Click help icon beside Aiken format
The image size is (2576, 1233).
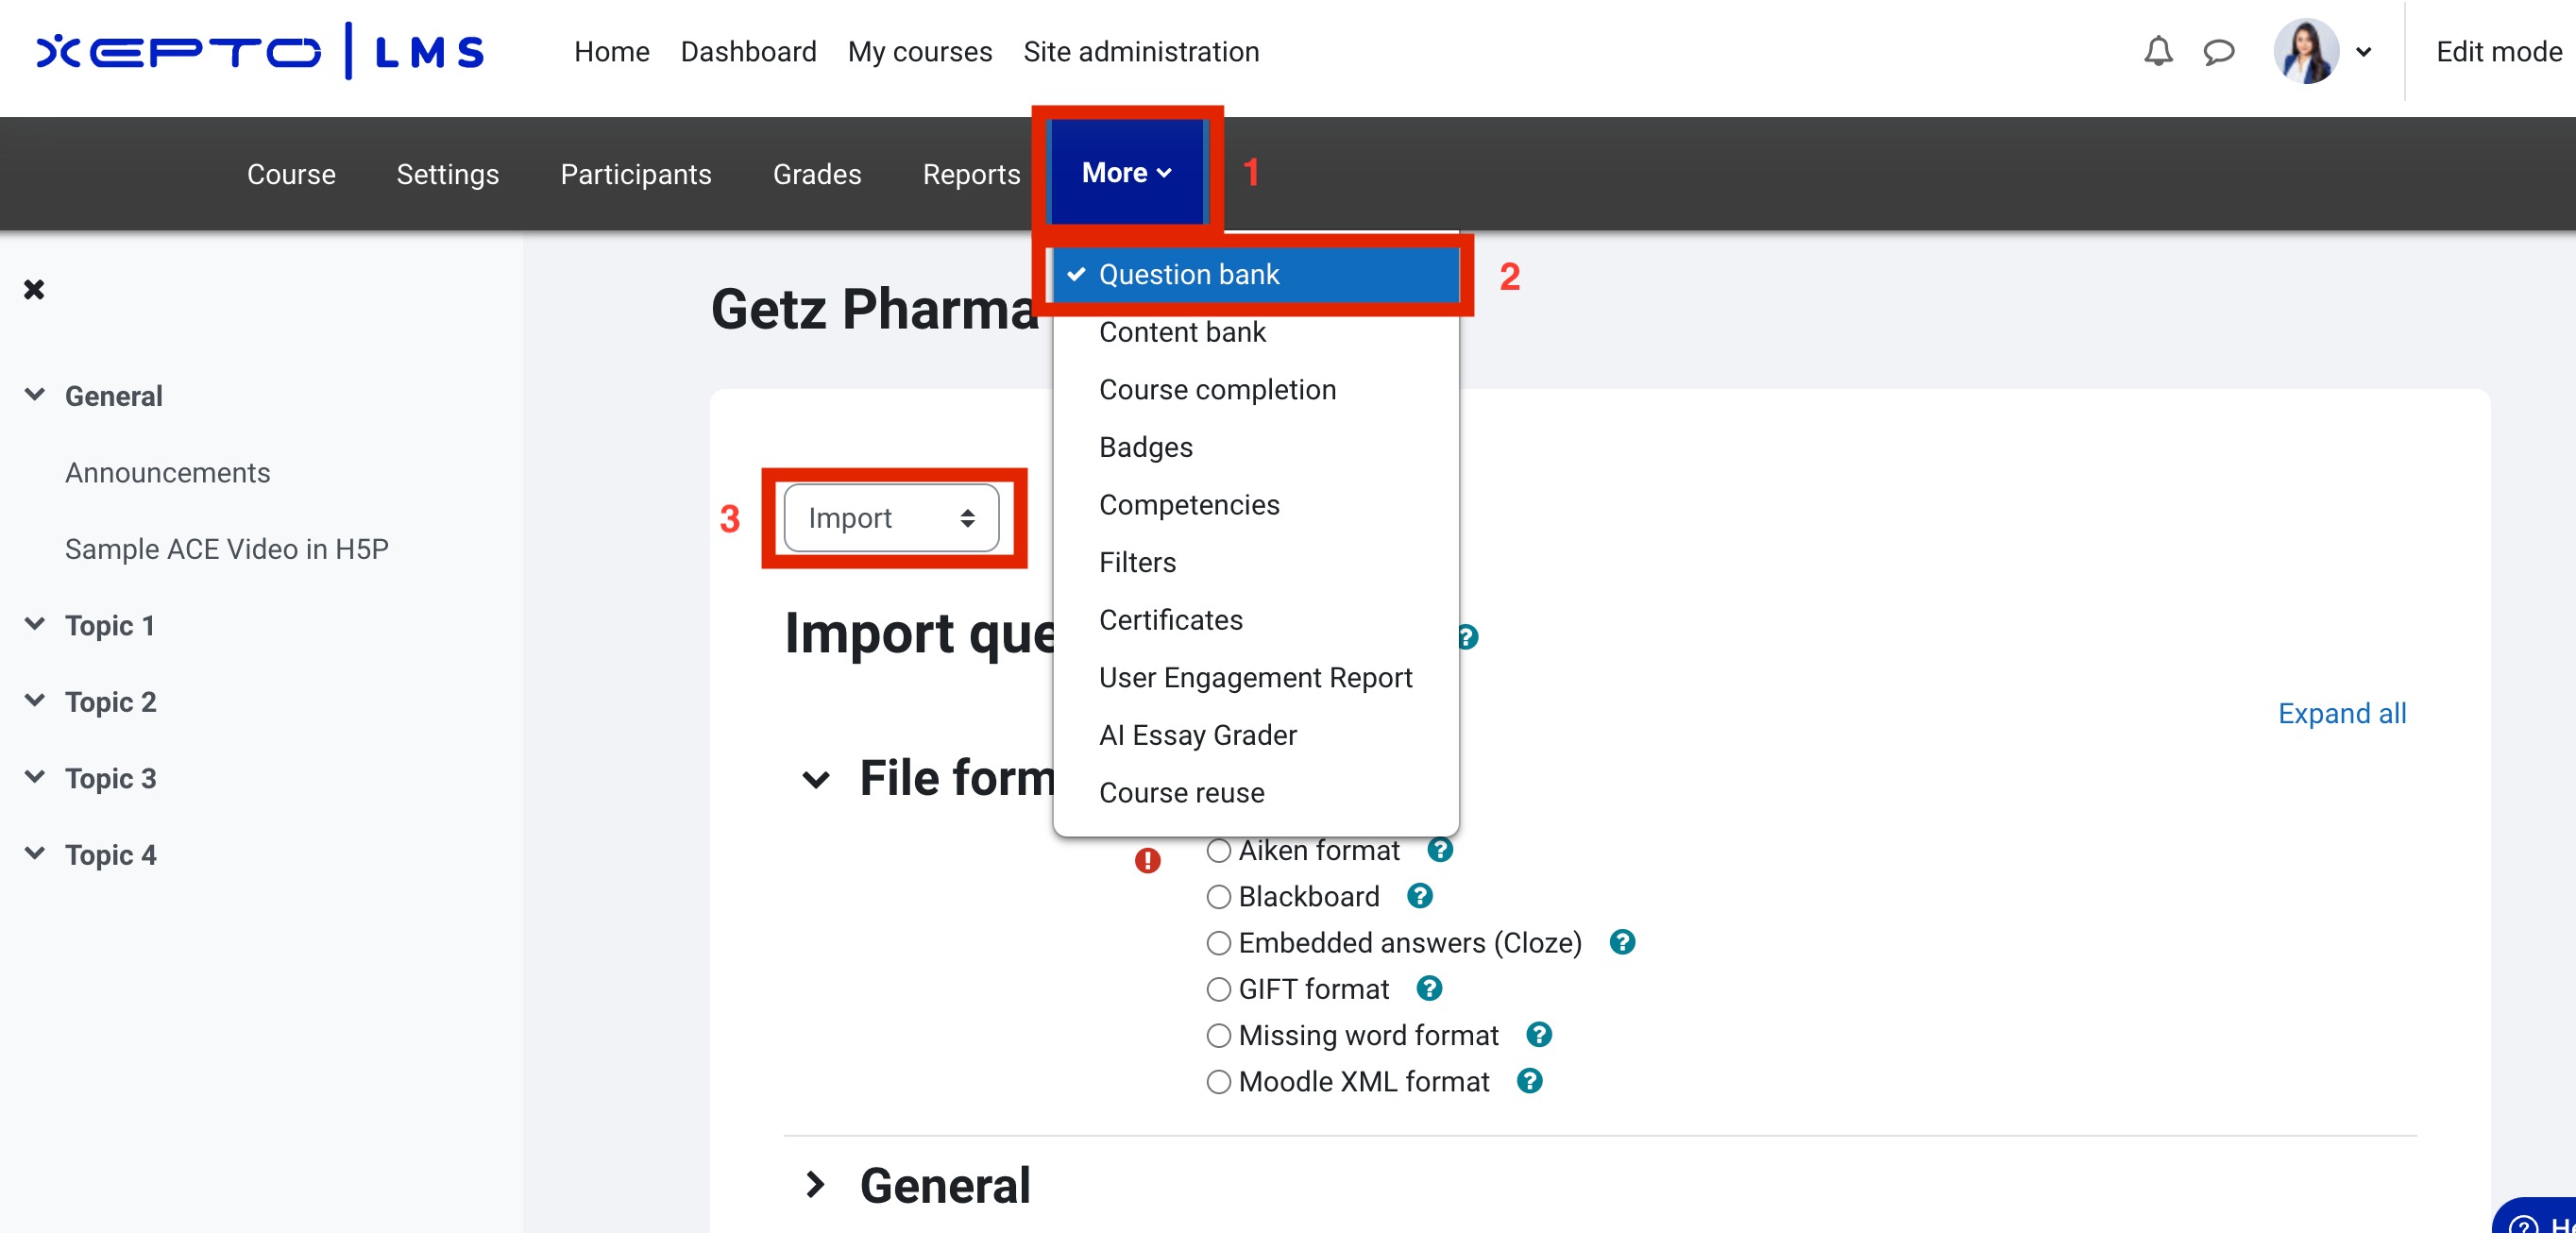coord(1439,849)
